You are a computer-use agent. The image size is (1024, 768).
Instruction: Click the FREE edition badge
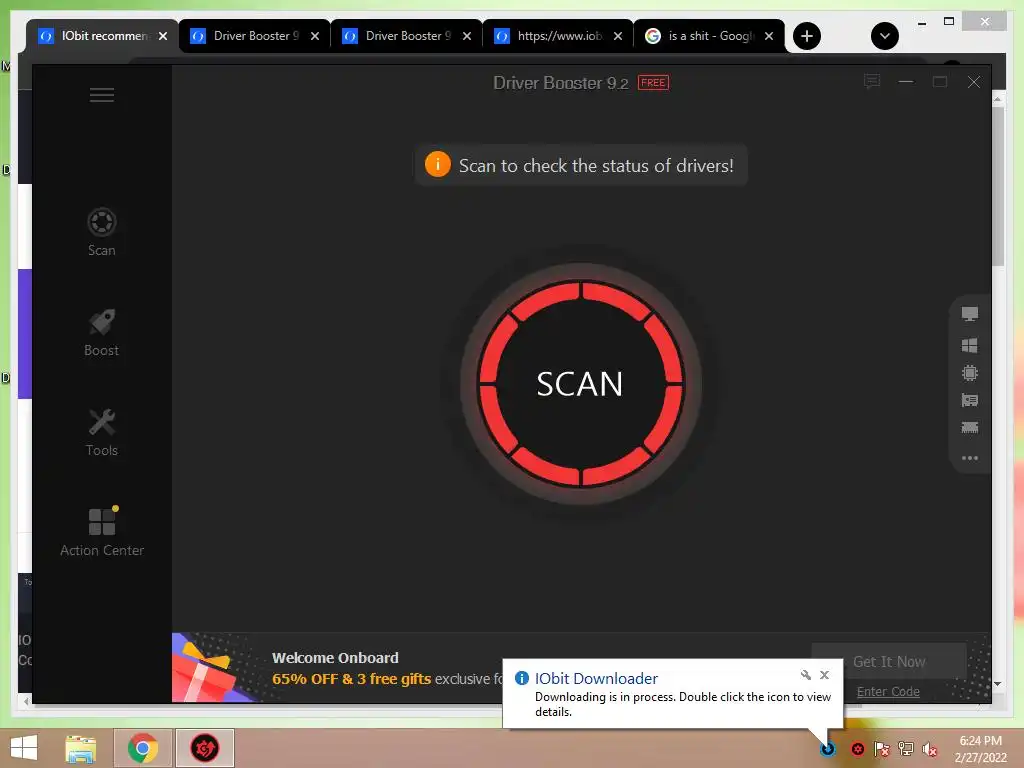[x=653, y=83]
